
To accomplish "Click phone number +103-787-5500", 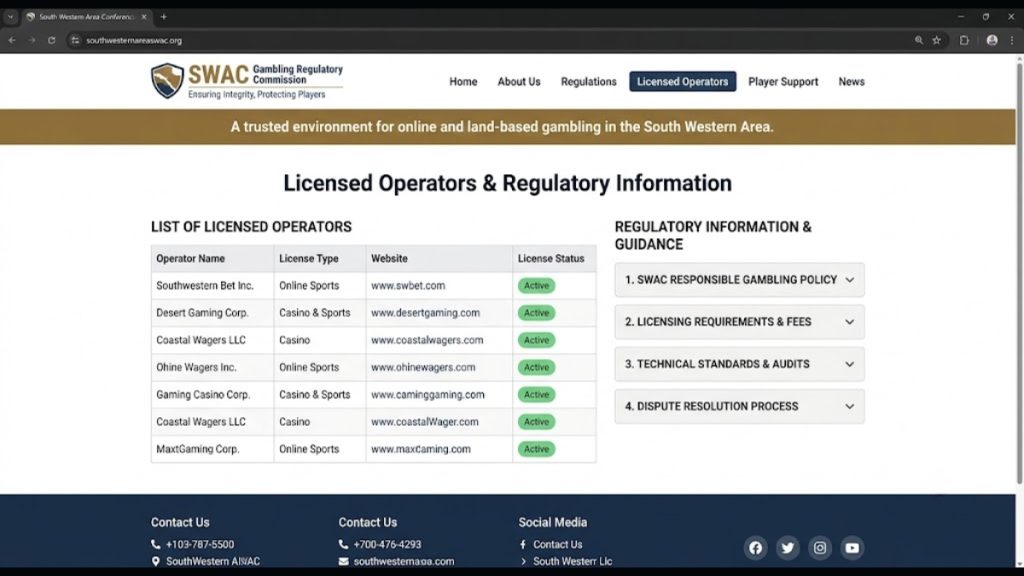I will pyautogui.click(x=200, y=544).
